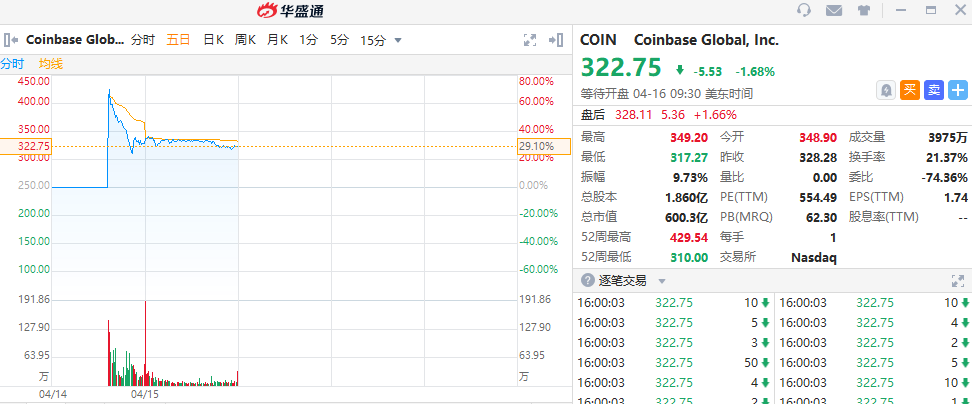Click the PB(MRQ) value 62.30
The height and width of the screenshot is (404, 972).
point(821,217)
